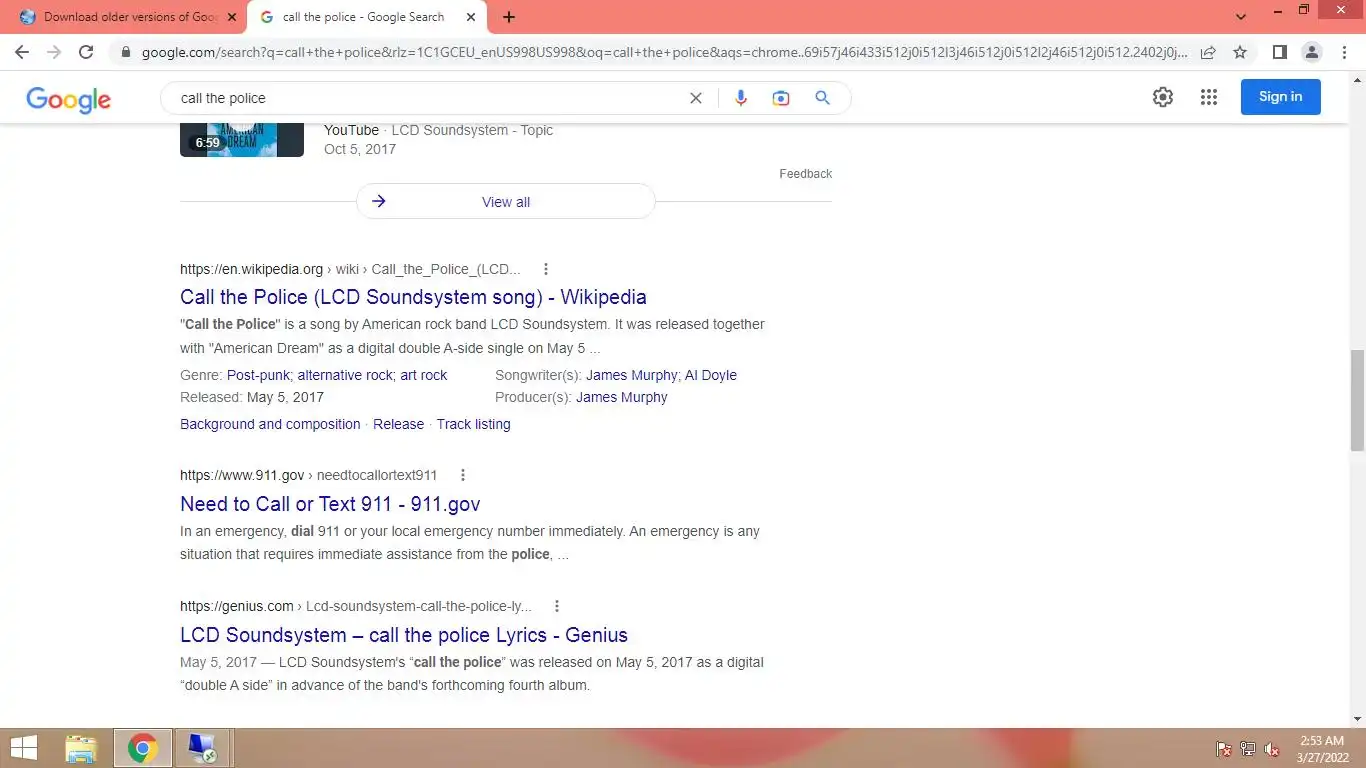Click the site lock padlock icon
Viewport: 1366px width, 768px height.
[x=125, y=52]
